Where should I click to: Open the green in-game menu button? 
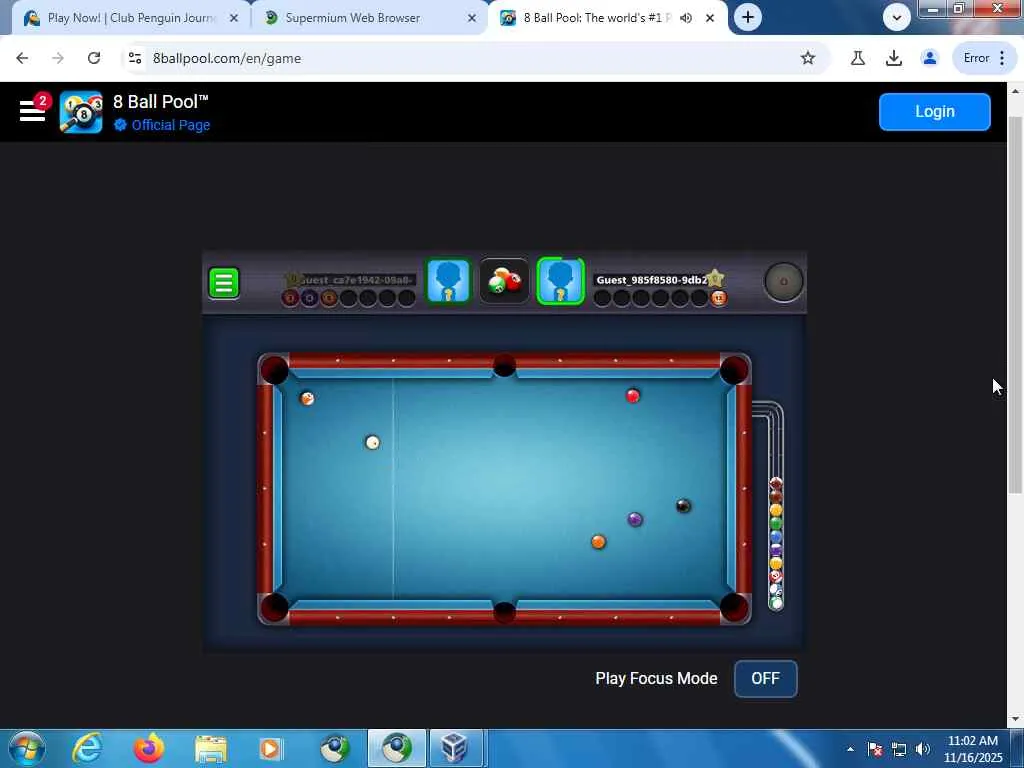[x=223, y=283]
